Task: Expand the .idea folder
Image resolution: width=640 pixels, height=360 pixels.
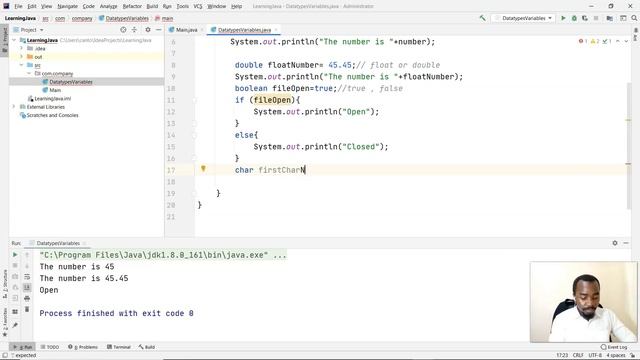Action: point(21,48)
